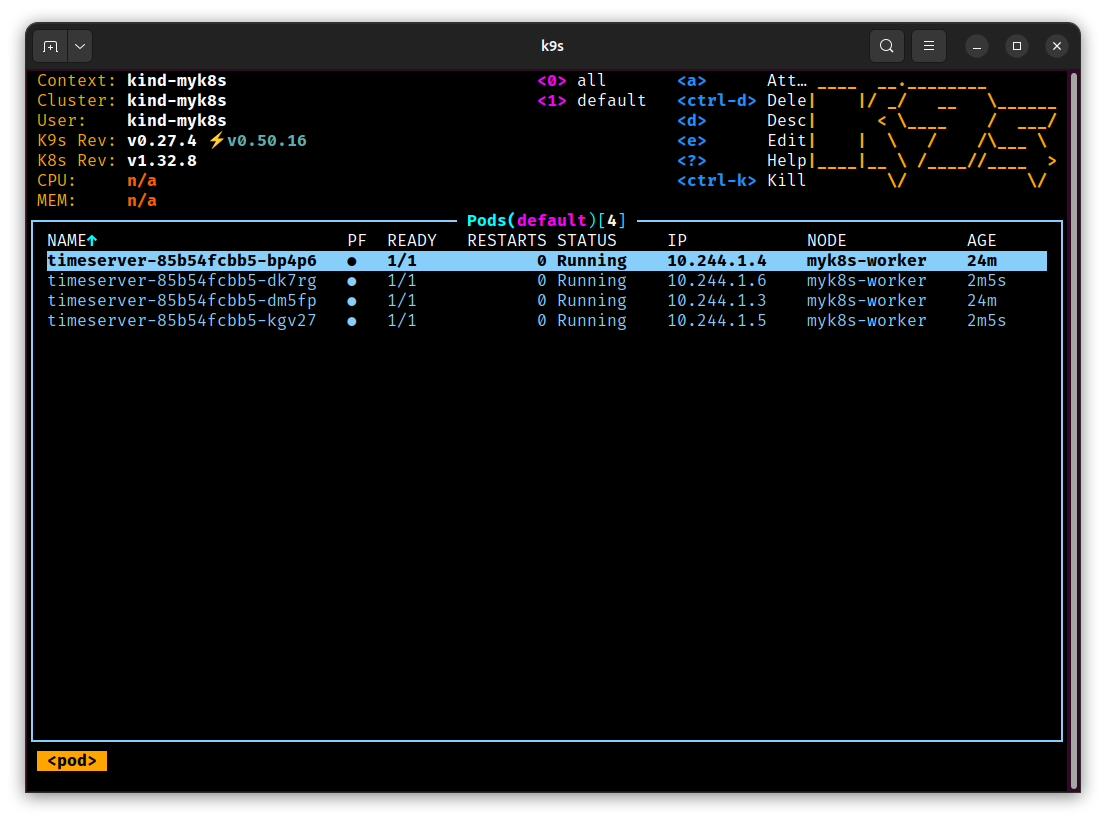Click the NODE column header

(827, 241)
